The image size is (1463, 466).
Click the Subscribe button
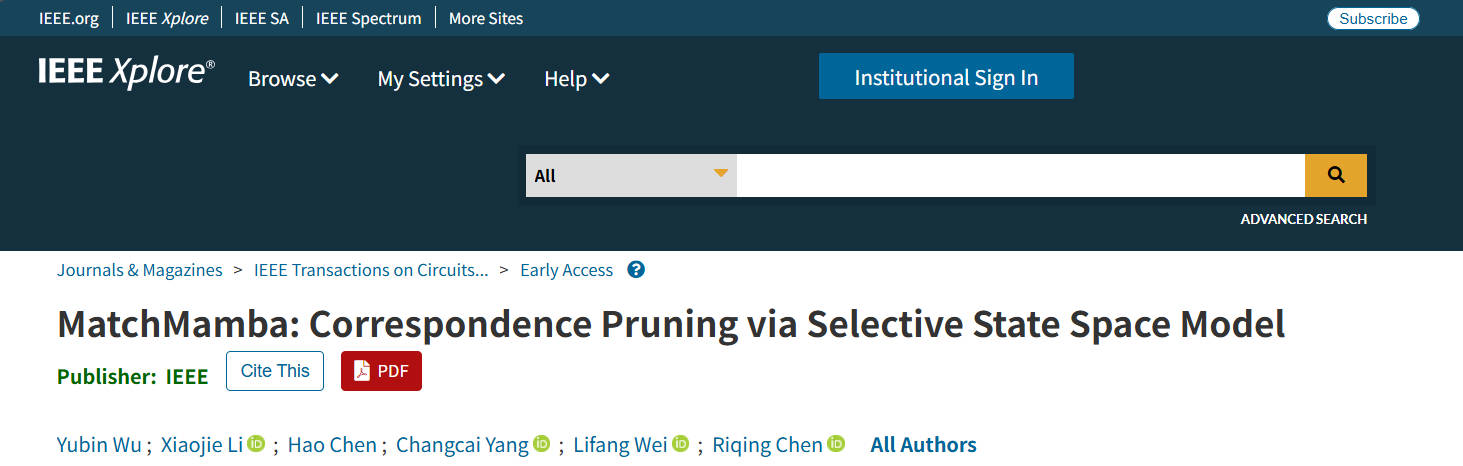[1373, 18]
